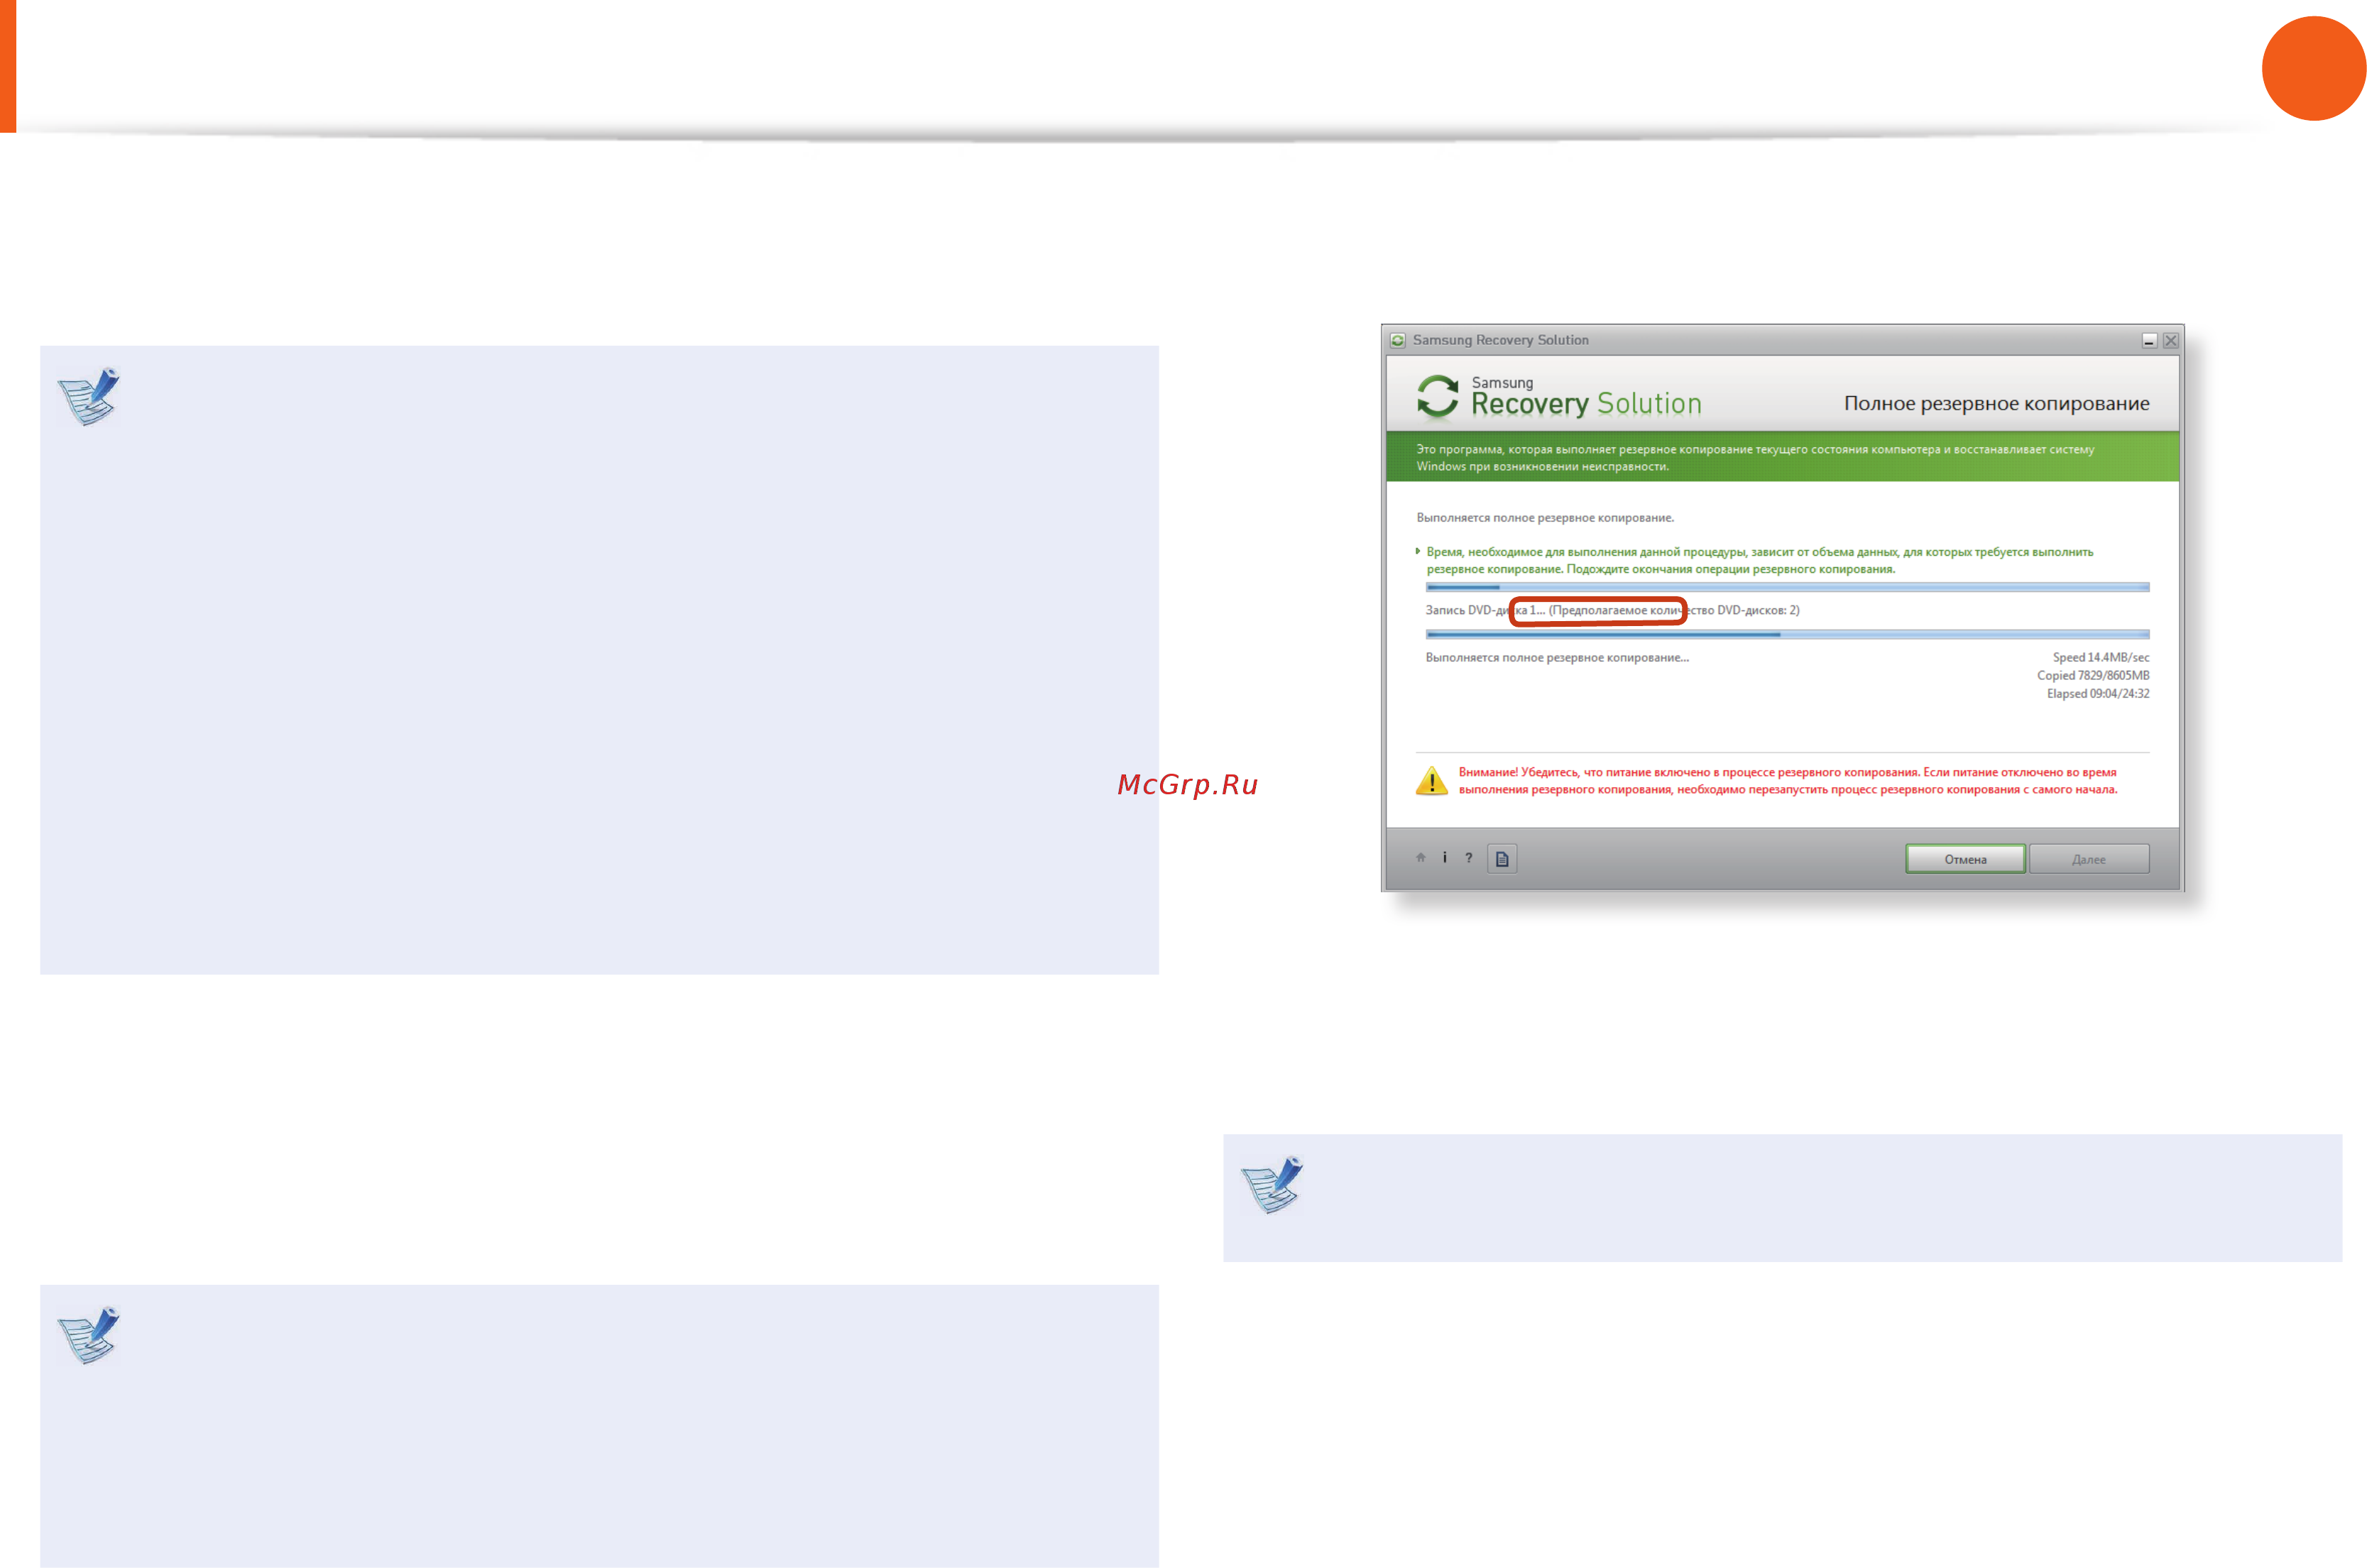2367x1568 pixels.
Task: Click the yellow warning triangle icon
Action: point(1432,780)
